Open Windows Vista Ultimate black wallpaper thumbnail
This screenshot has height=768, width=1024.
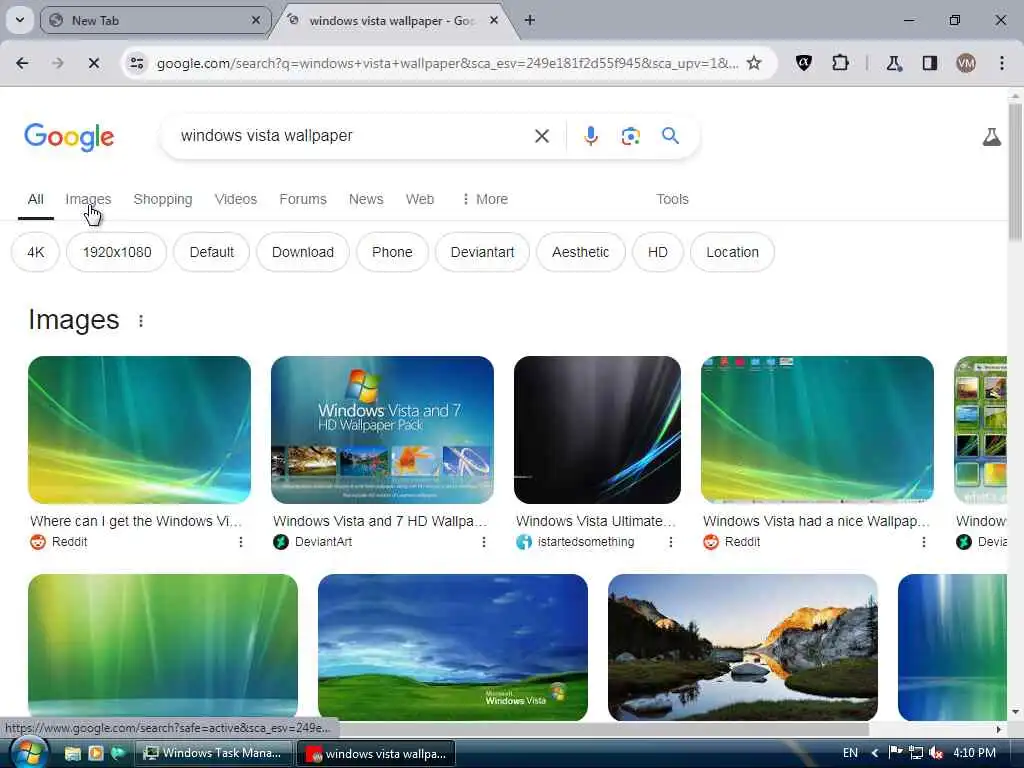click(x=598, y=430)
